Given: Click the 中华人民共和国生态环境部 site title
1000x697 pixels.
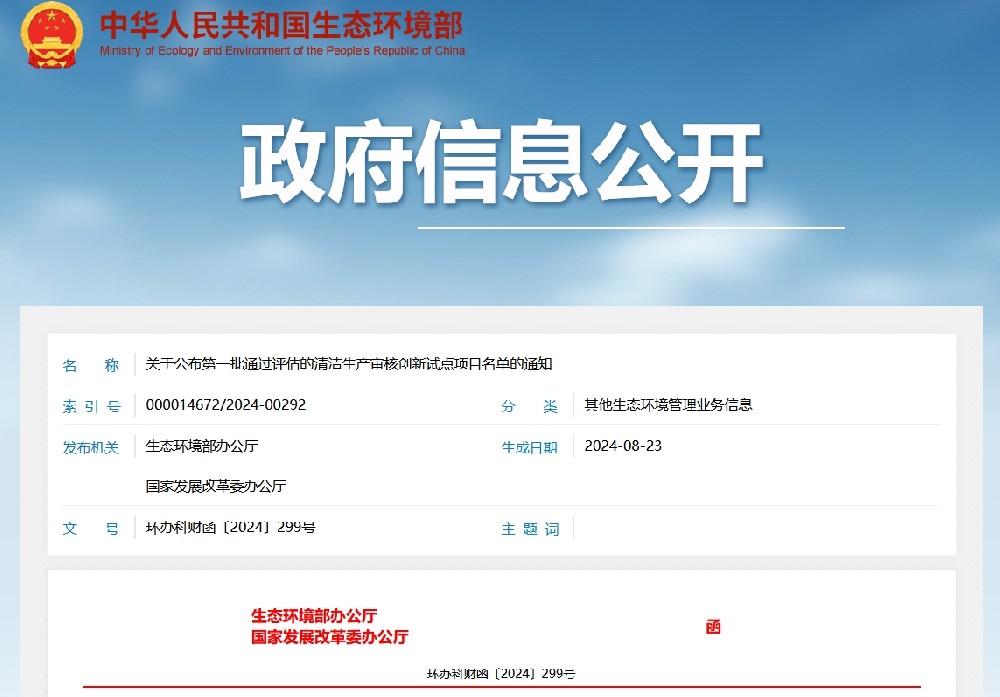Looking at the screenshot, I should click(x=280, y=24).
